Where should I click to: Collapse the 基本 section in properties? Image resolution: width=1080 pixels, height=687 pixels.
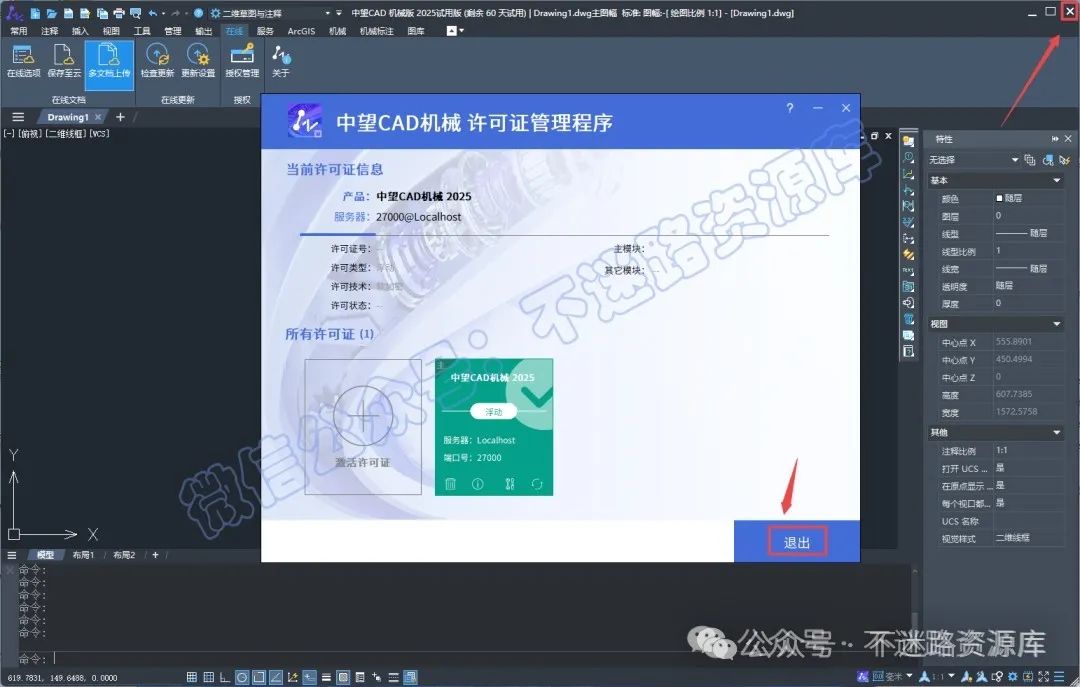1057,181
